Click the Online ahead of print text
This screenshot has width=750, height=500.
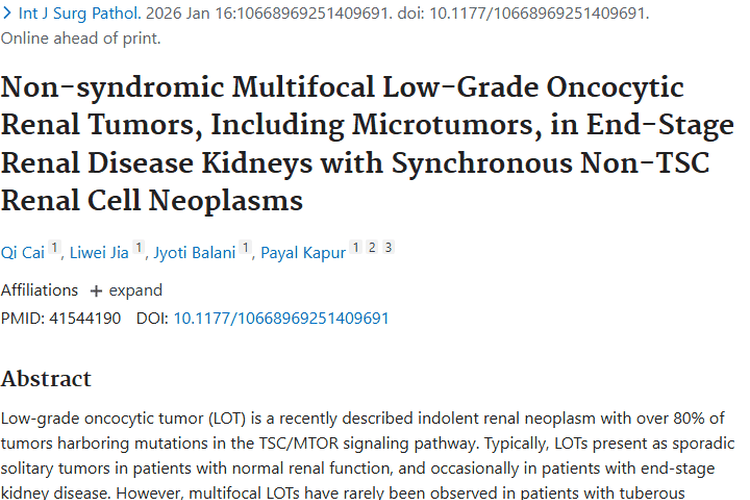tap(81, 39)
